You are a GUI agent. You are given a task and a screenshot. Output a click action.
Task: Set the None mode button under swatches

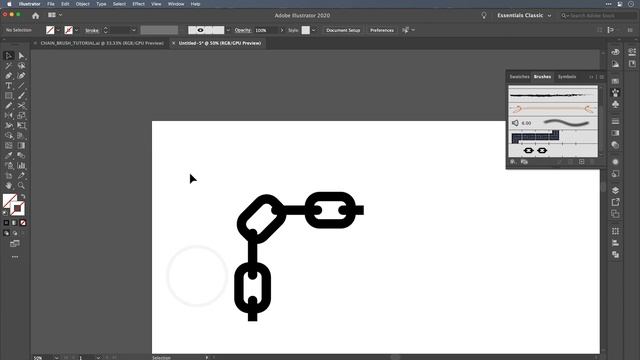(23, 223)
